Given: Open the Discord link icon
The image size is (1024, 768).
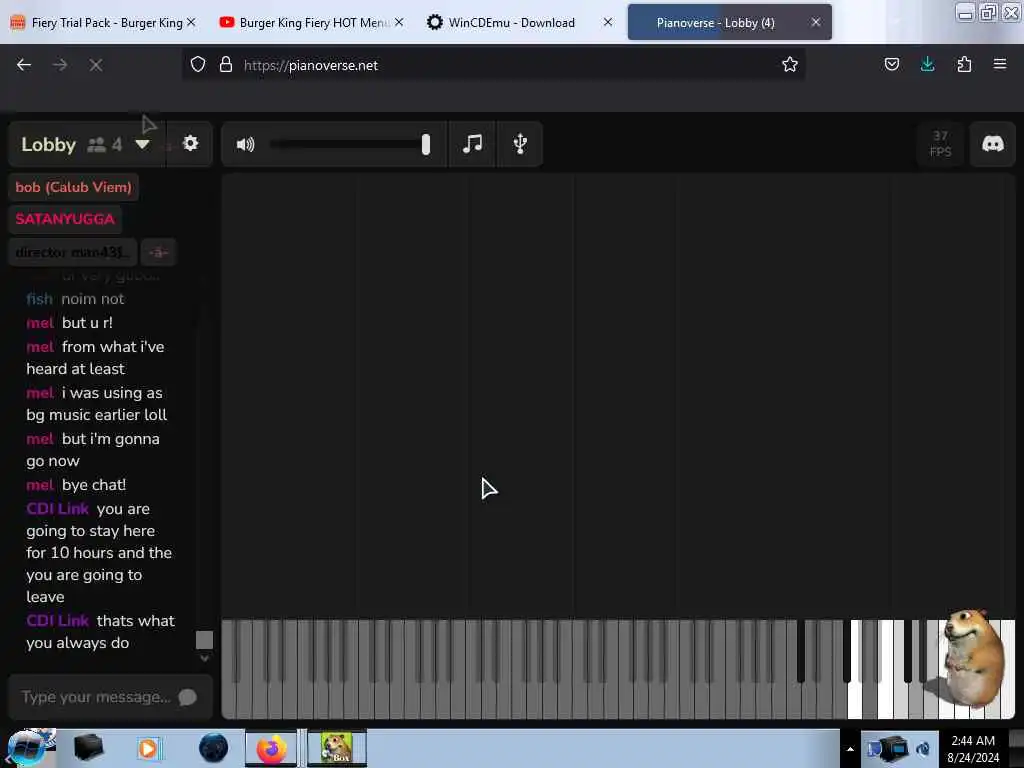Looking at the screenshot, I should (x=993, y=144).
